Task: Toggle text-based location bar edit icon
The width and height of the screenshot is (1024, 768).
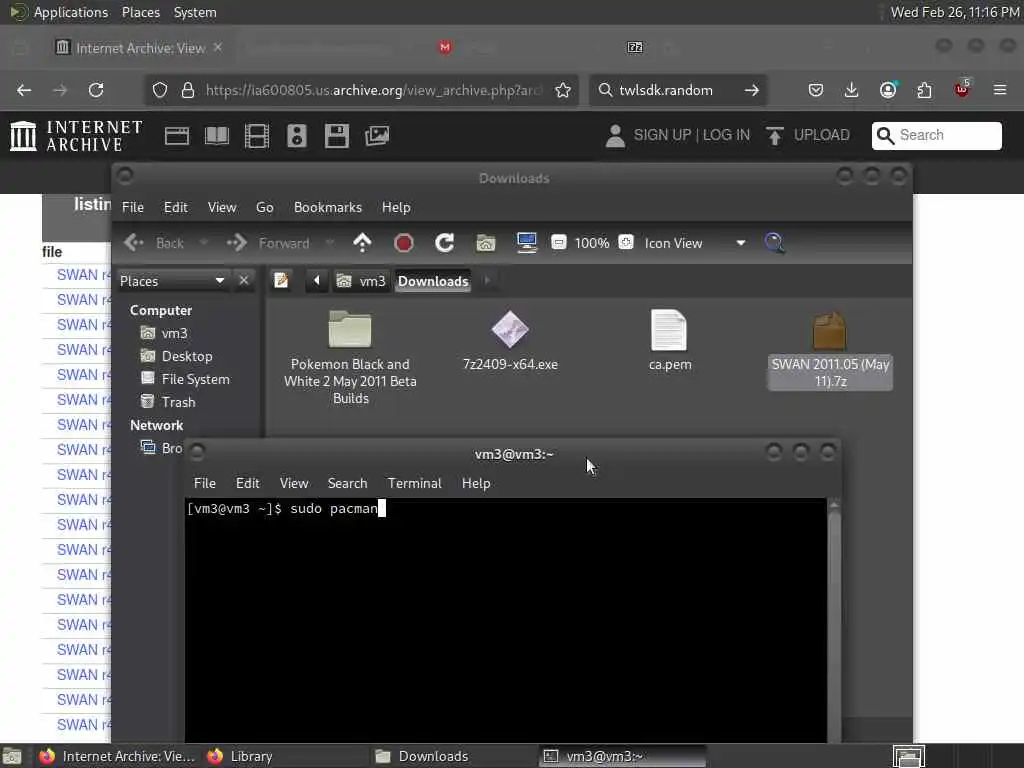Action: (281, 281)
